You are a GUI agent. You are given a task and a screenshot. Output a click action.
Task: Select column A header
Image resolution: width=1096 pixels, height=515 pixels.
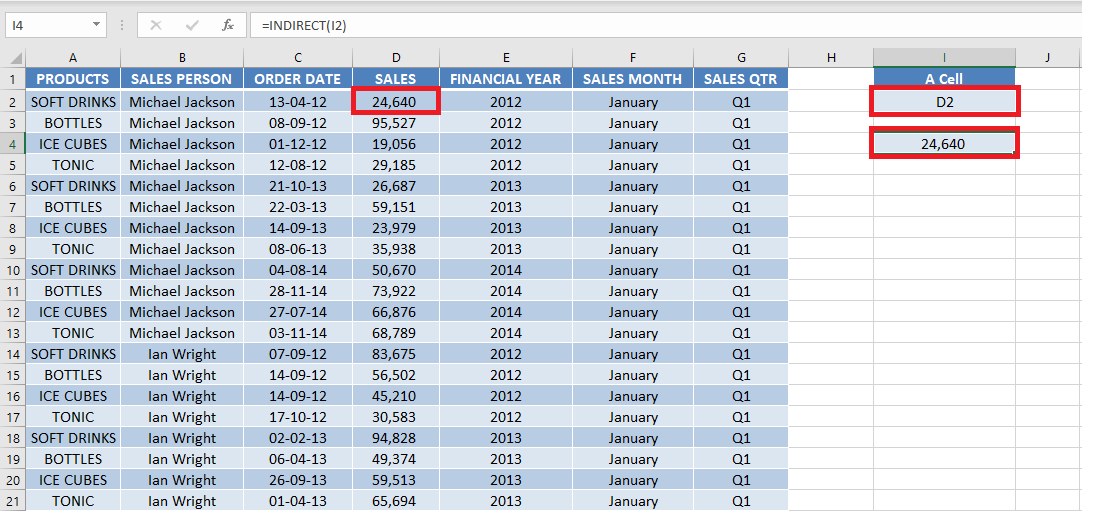73,58
